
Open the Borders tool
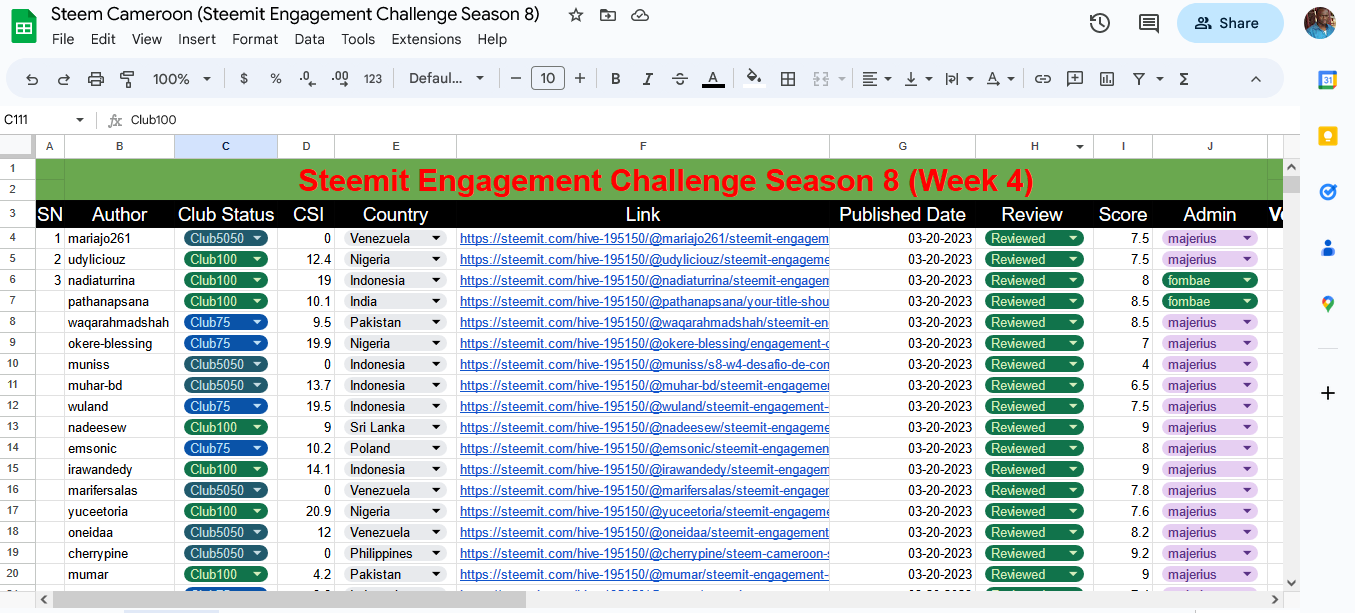pos(788,79)
